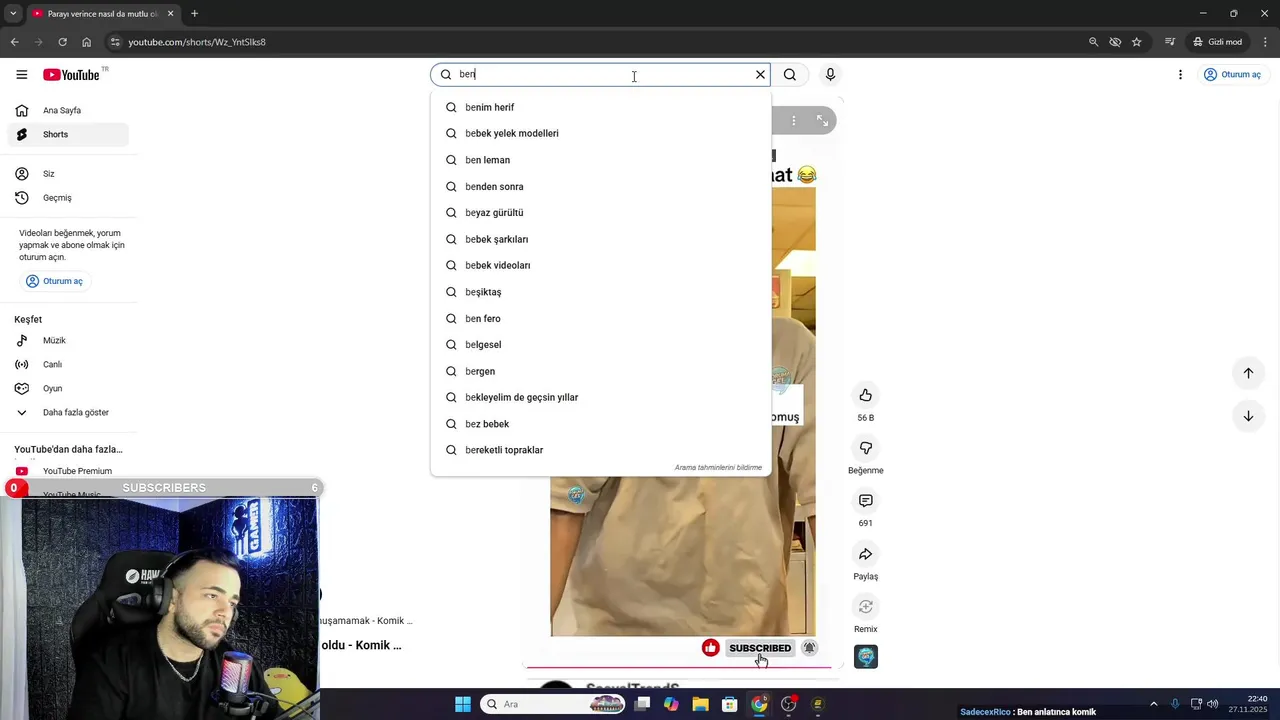Open Geçmiş history in sidebar
The image size is (1280, 720).
coord(68,198)
